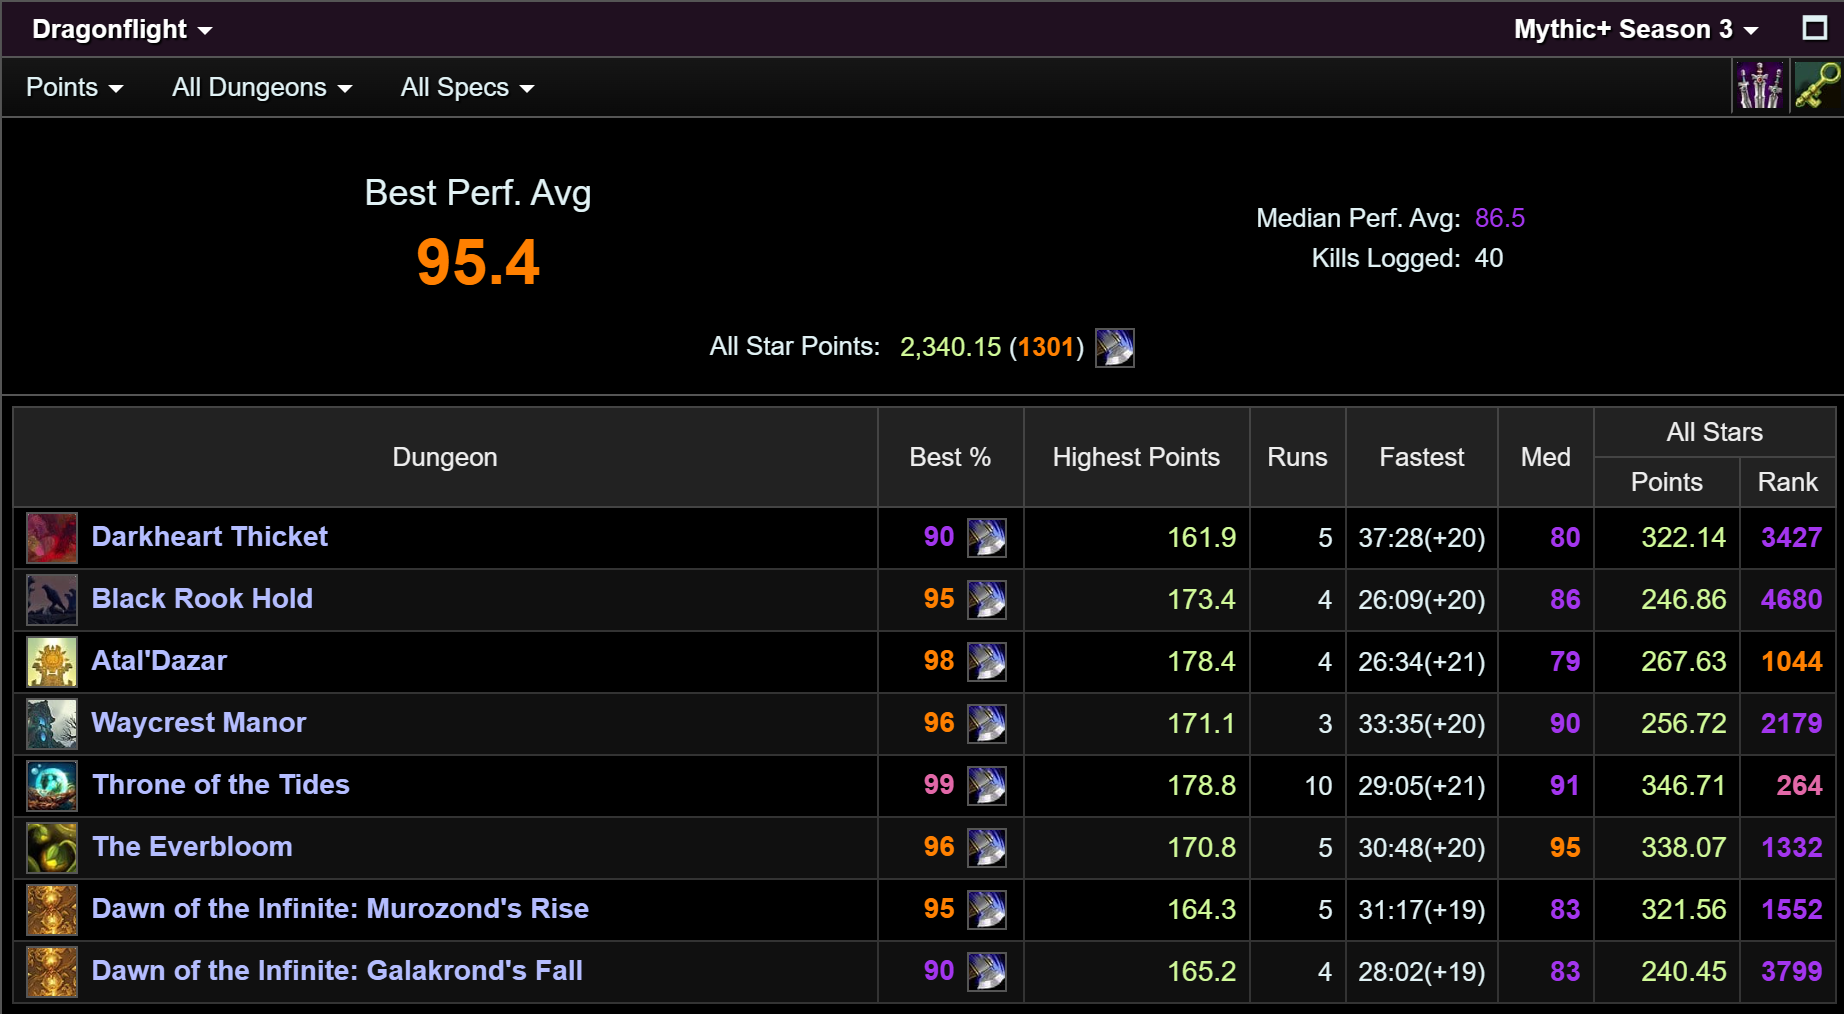
Task: Sort by the Best % column header
Action: 950,457
